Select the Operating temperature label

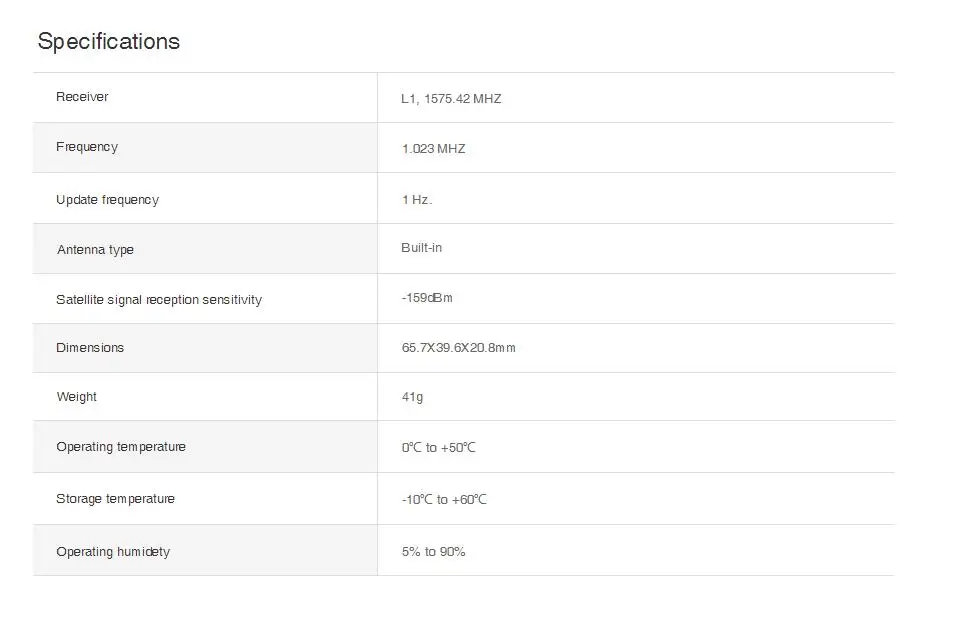pyautogui.click(x=121, y=447)
